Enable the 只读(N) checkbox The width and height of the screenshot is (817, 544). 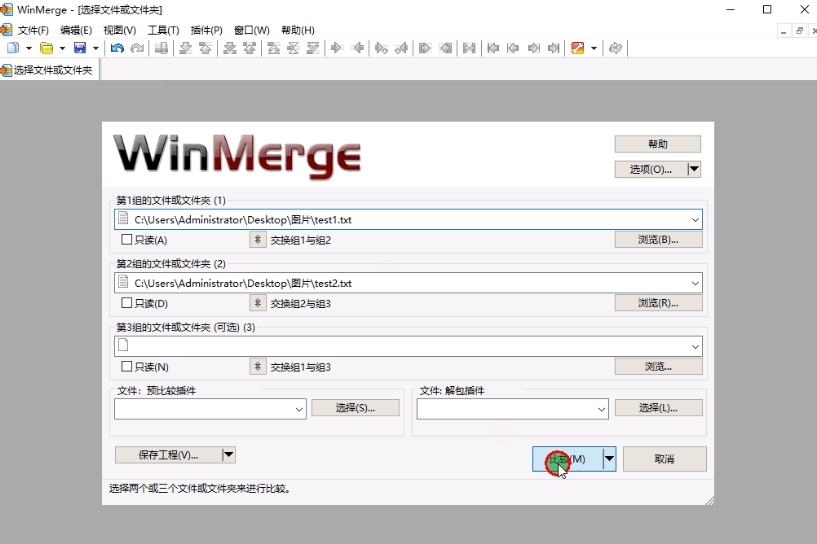[126, 366]
